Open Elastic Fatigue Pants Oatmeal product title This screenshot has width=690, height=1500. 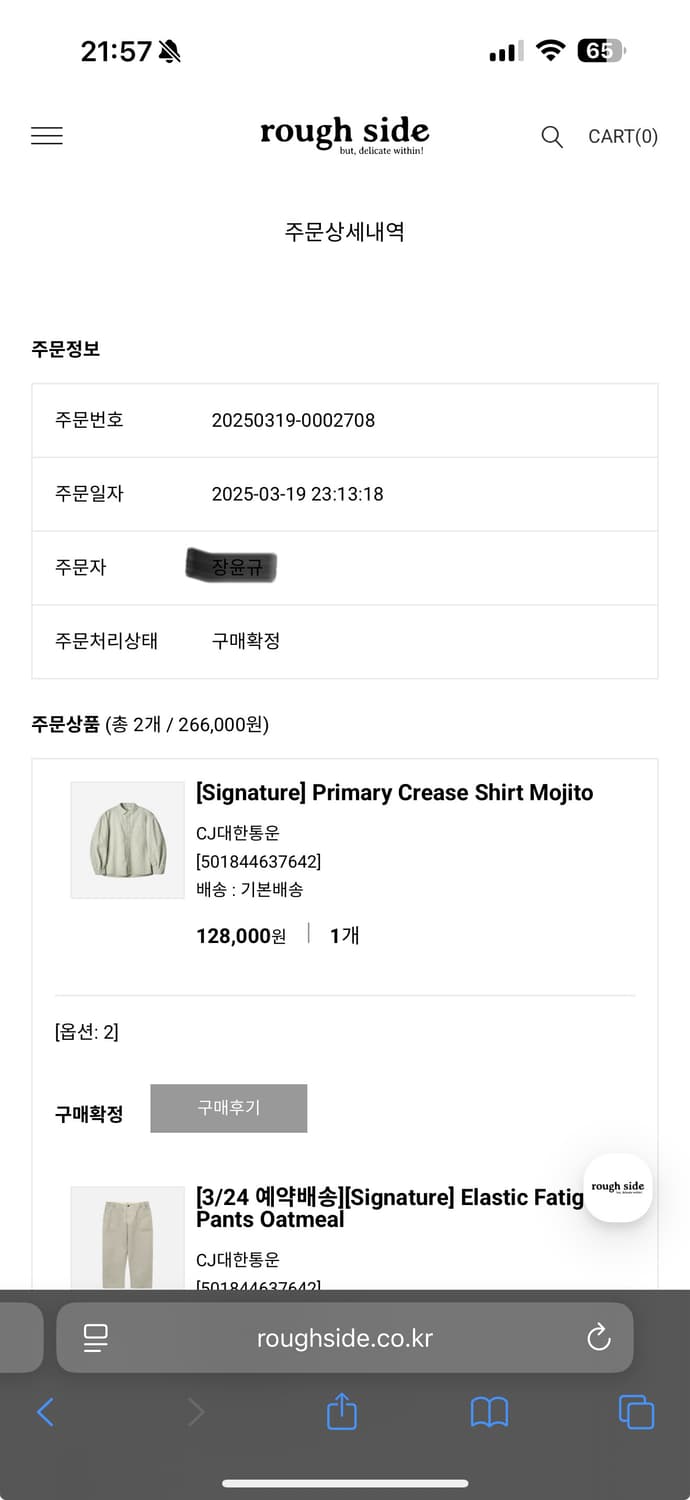[x=388, y=1208]
